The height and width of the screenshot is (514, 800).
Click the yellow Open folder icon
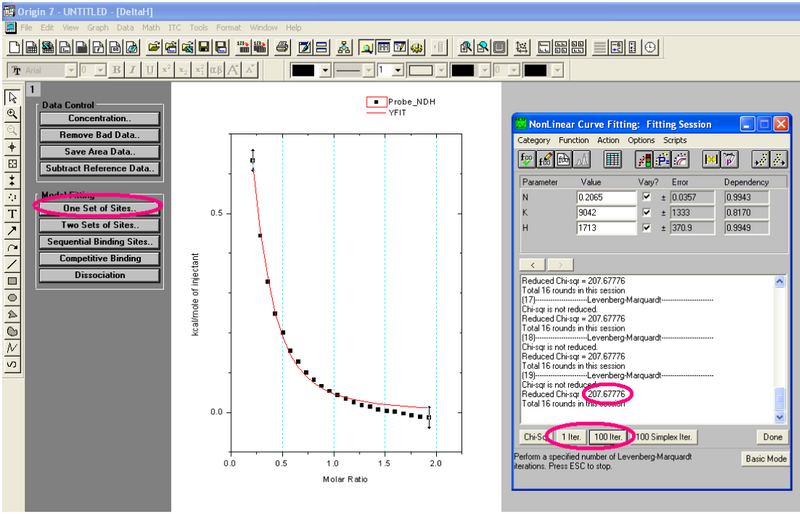[x=154, y=47]
